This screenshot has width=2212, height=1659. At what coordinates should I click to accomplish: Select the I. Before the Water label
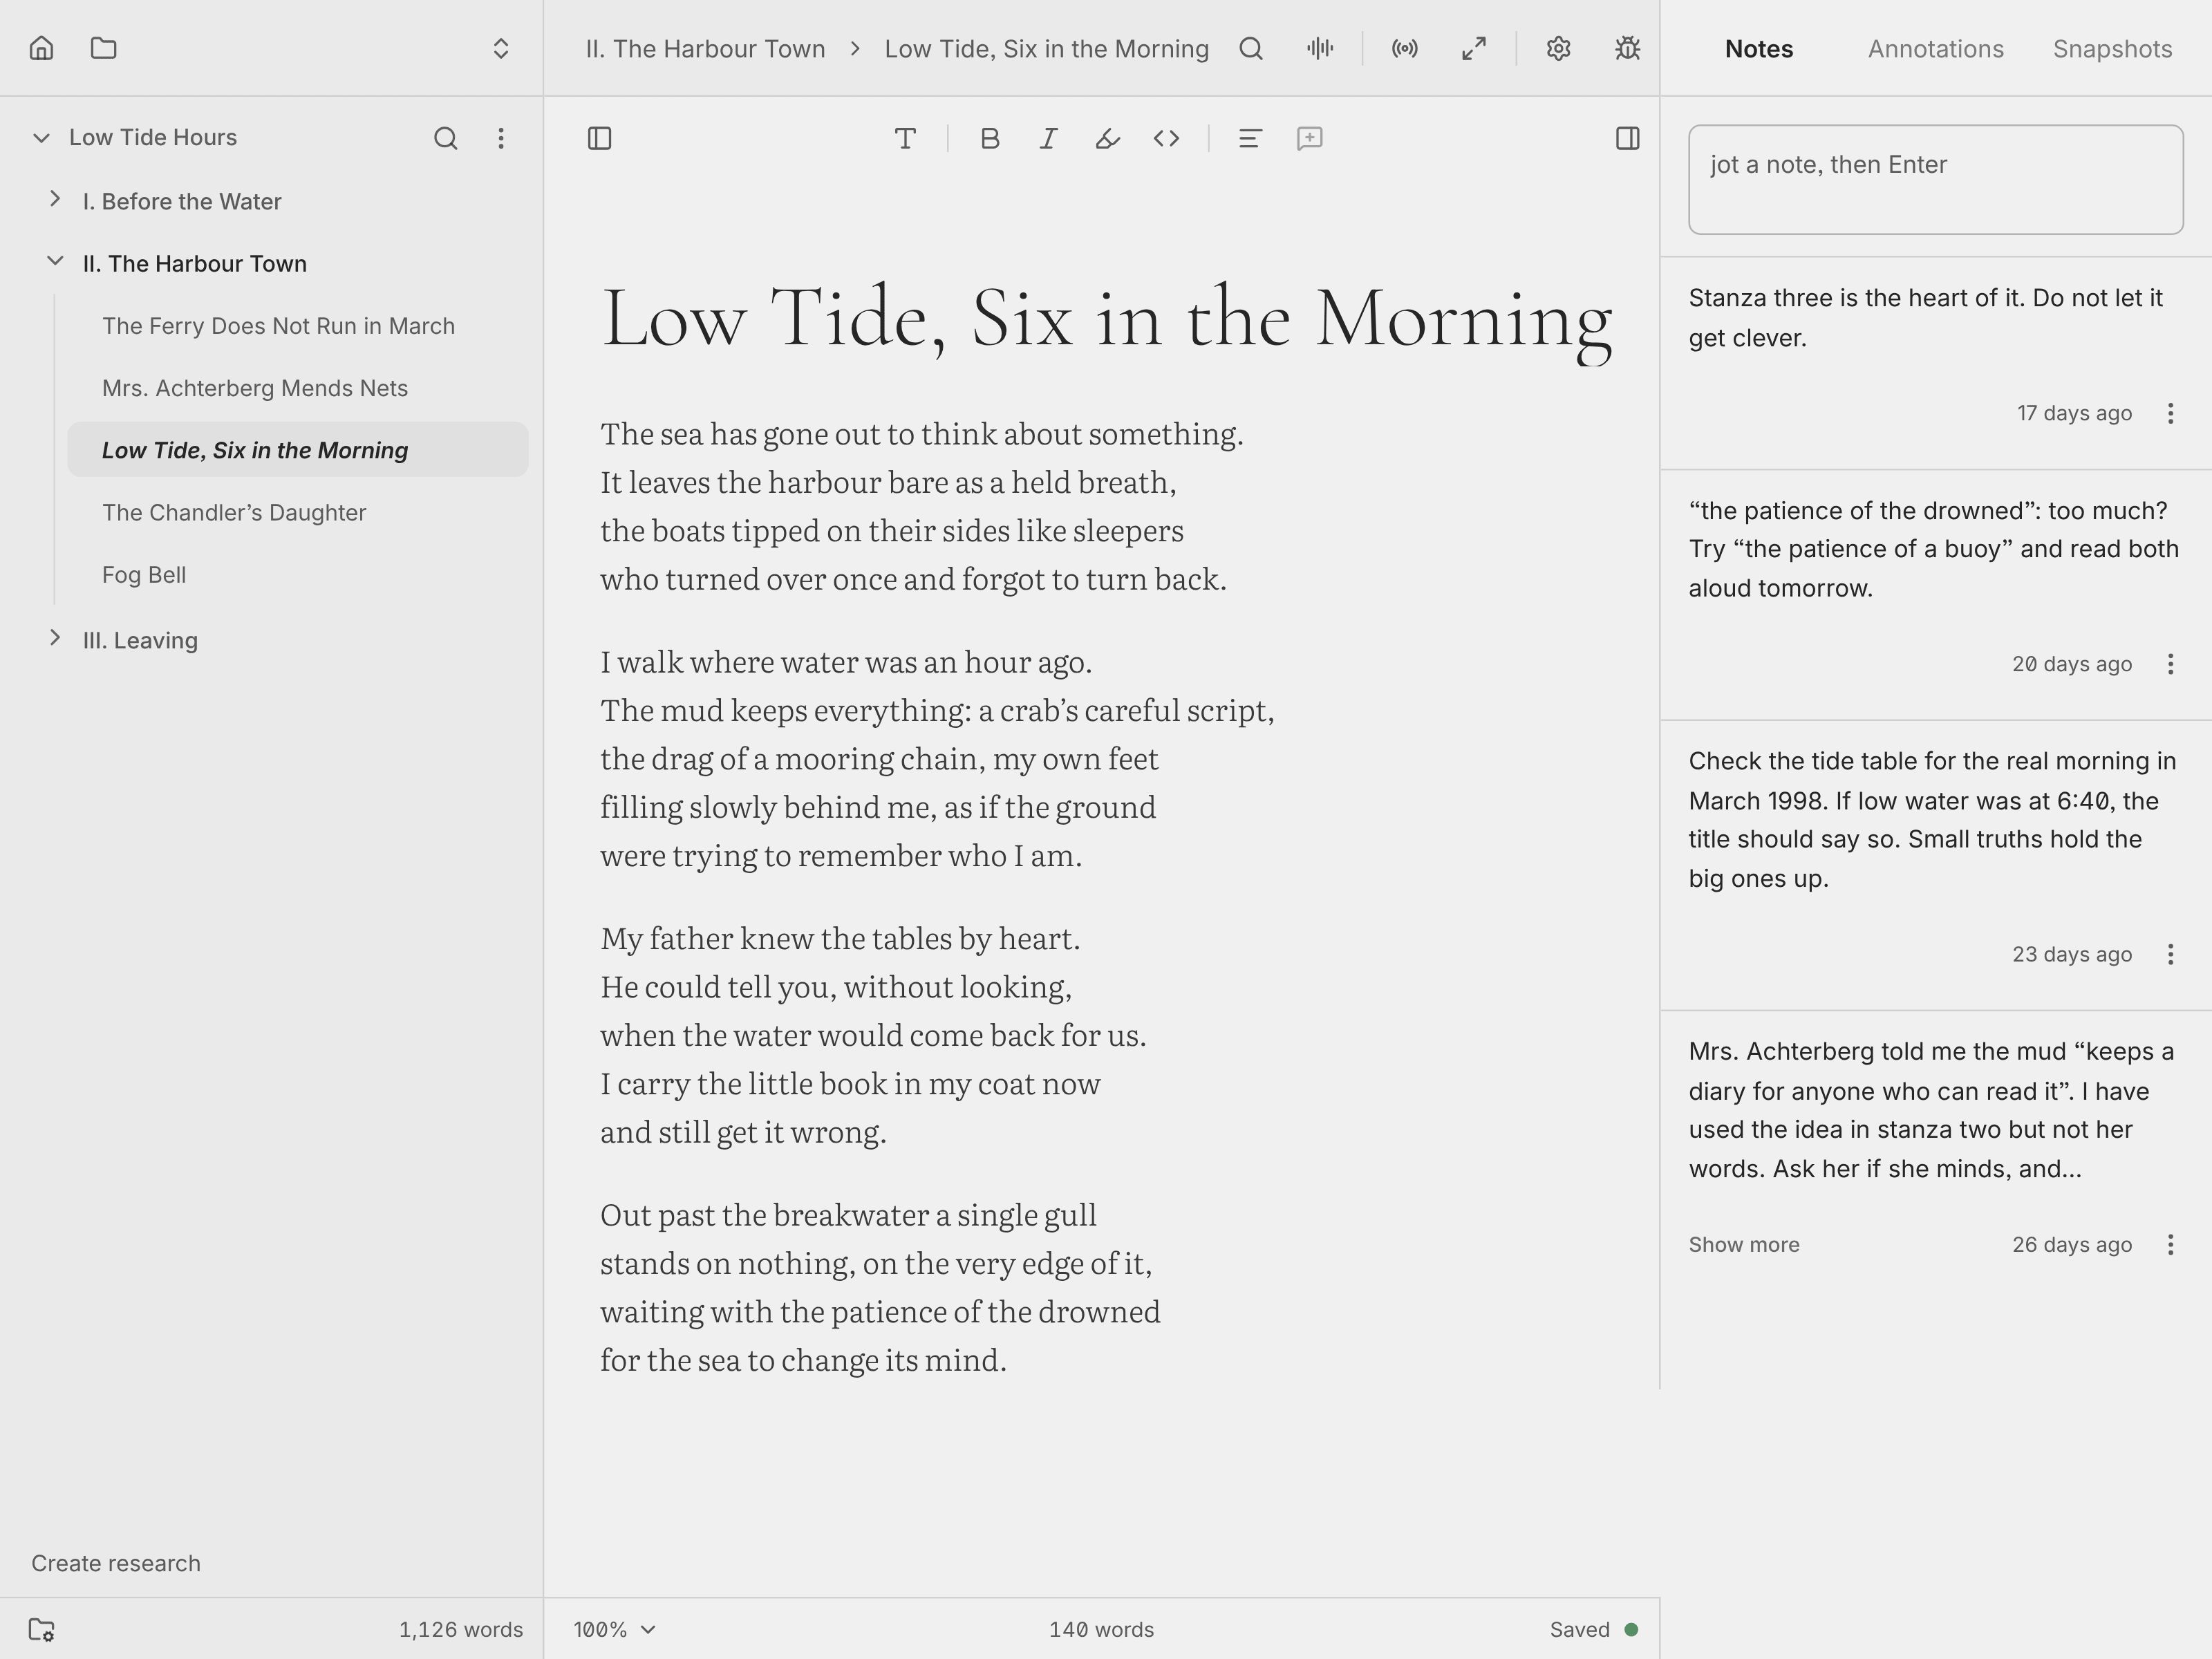182,201
